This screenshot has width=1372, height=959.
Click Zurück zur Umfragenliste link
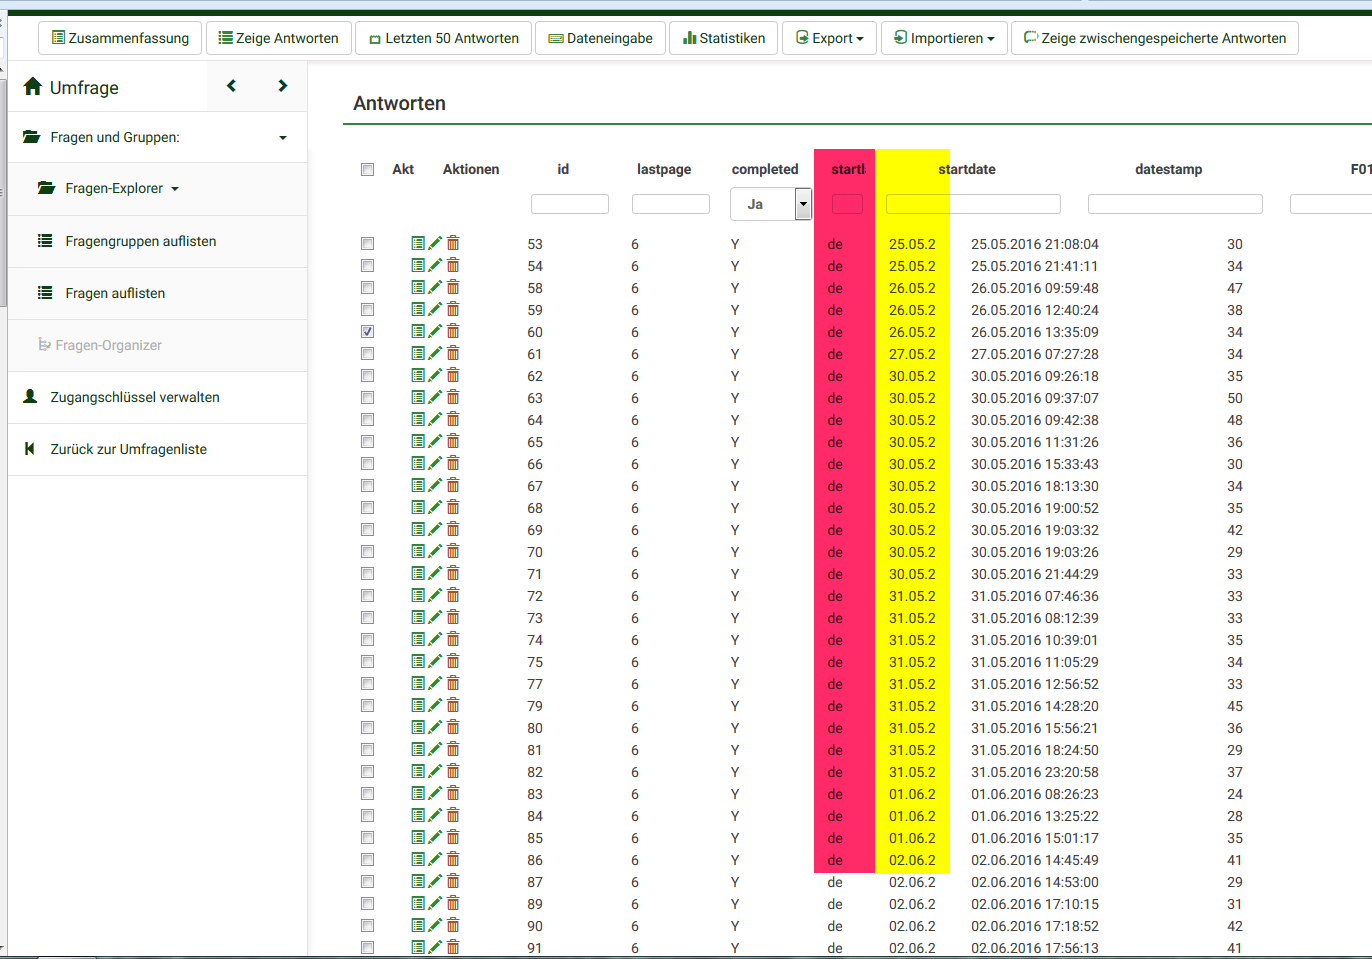point(128,449)
